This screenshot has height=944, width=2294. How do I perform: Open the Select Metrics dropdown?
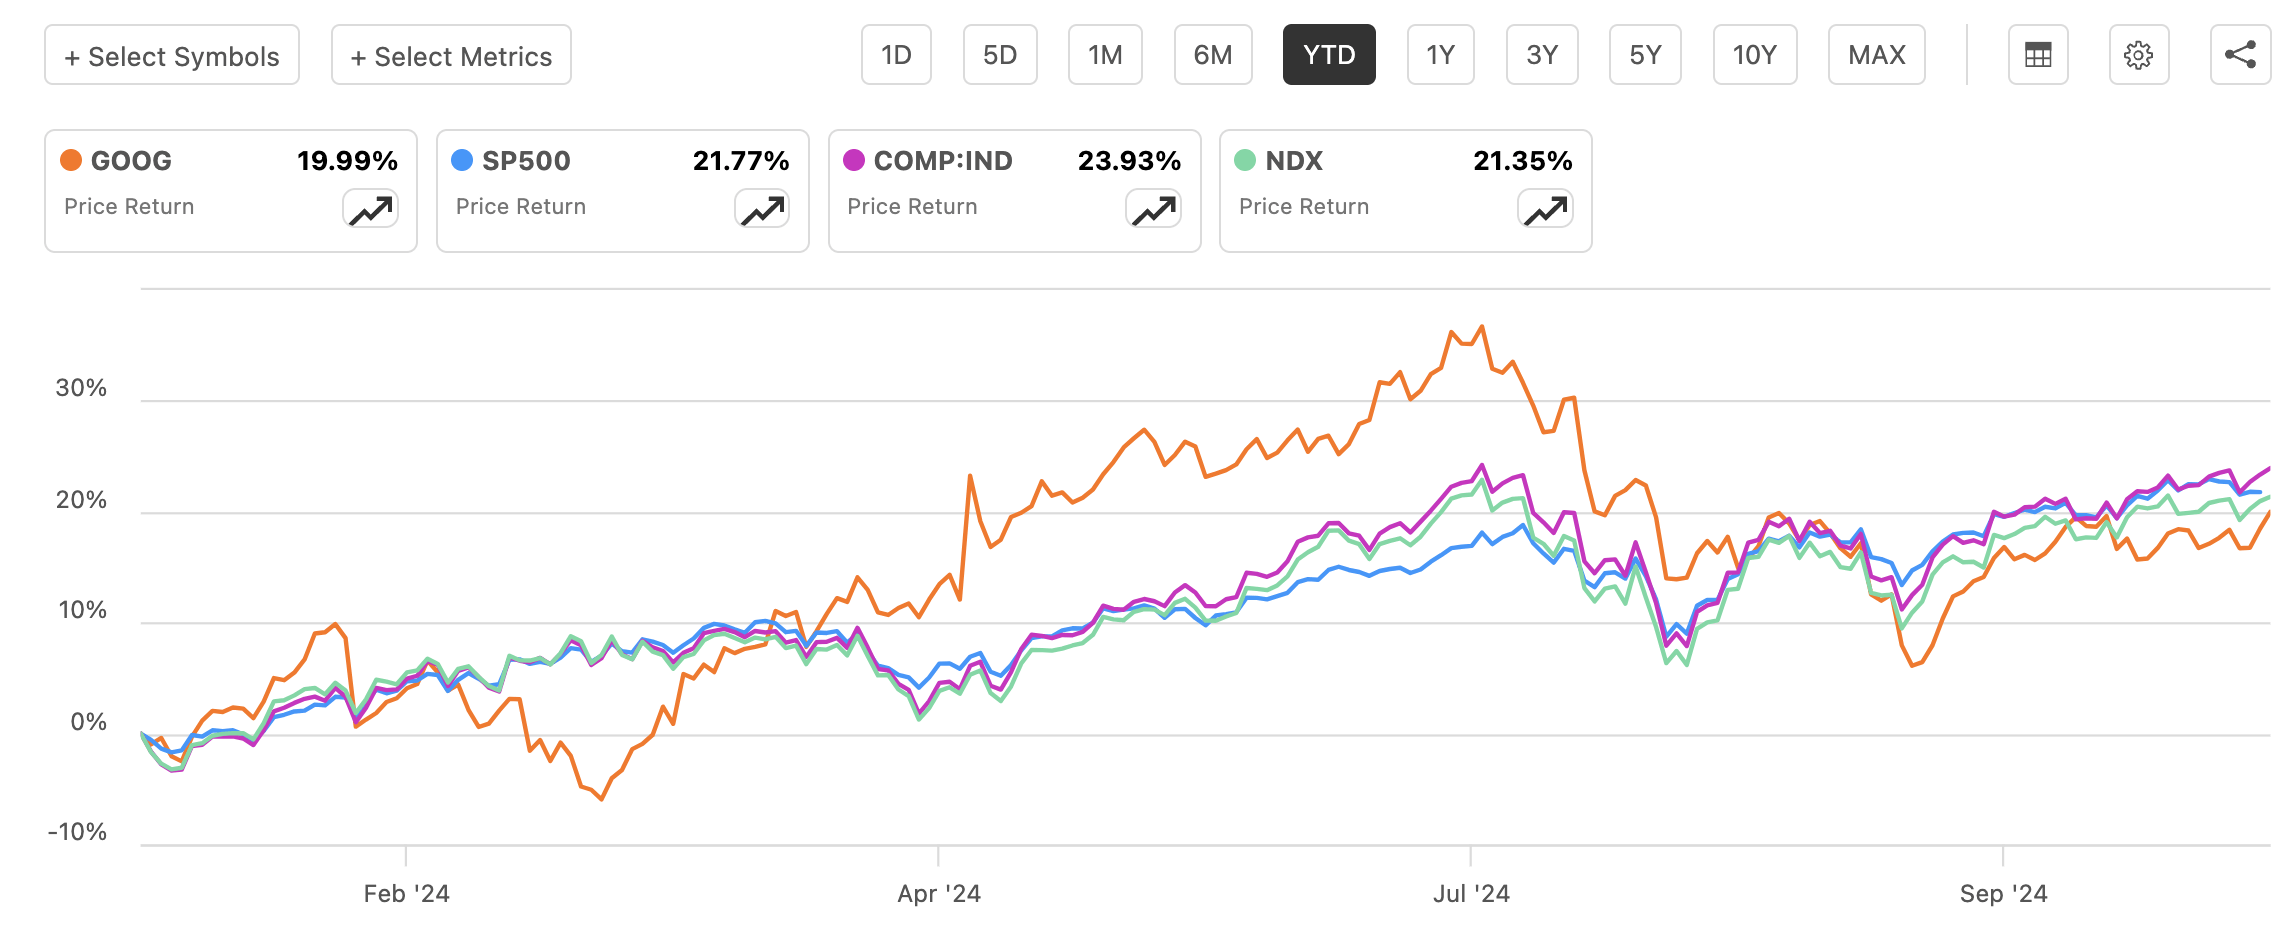pos(451,56)
